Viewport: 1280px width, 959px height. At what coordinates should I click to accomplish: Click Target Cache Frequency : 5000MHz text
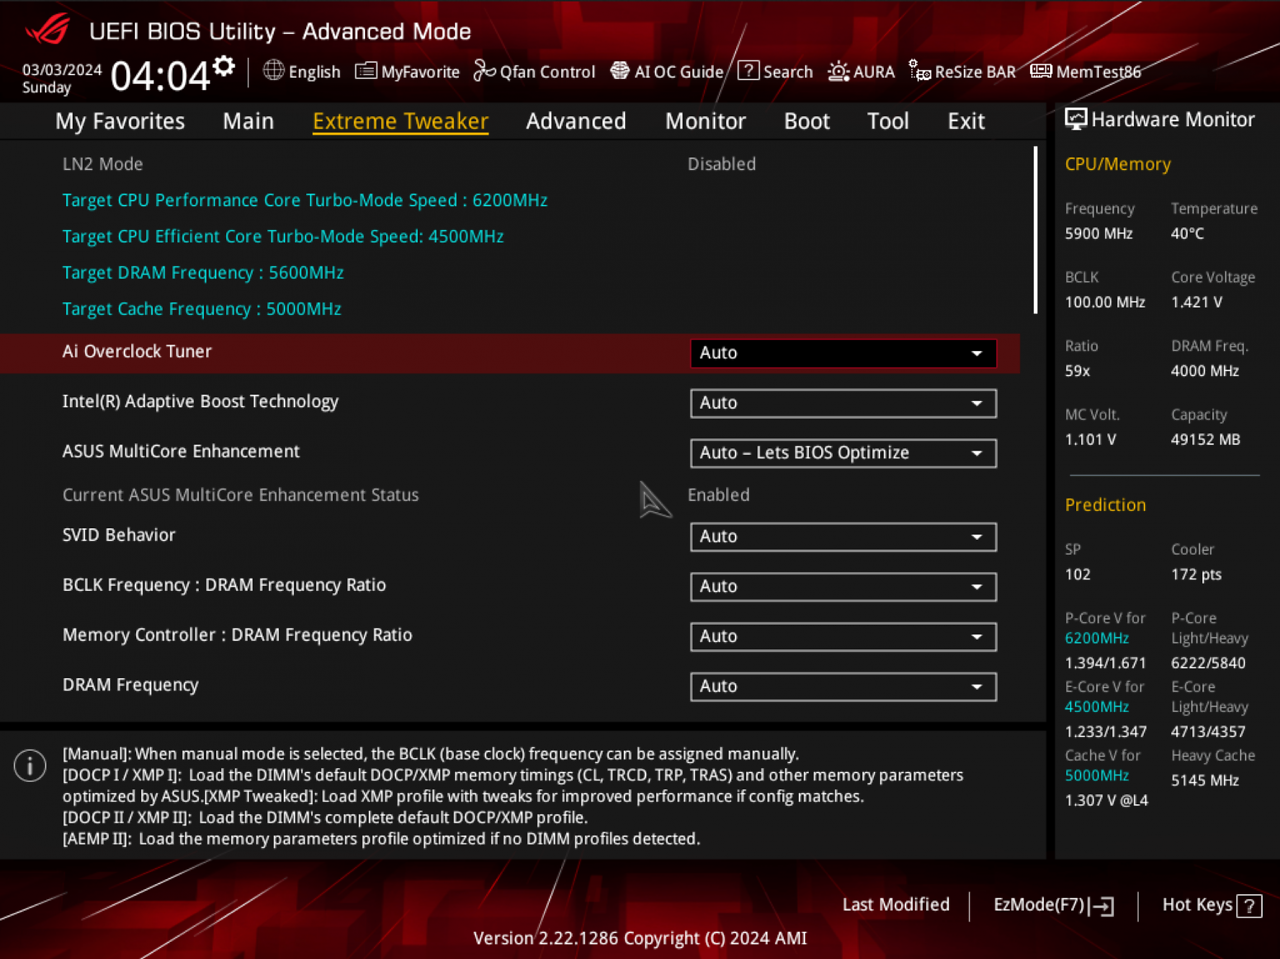point(202,309)
